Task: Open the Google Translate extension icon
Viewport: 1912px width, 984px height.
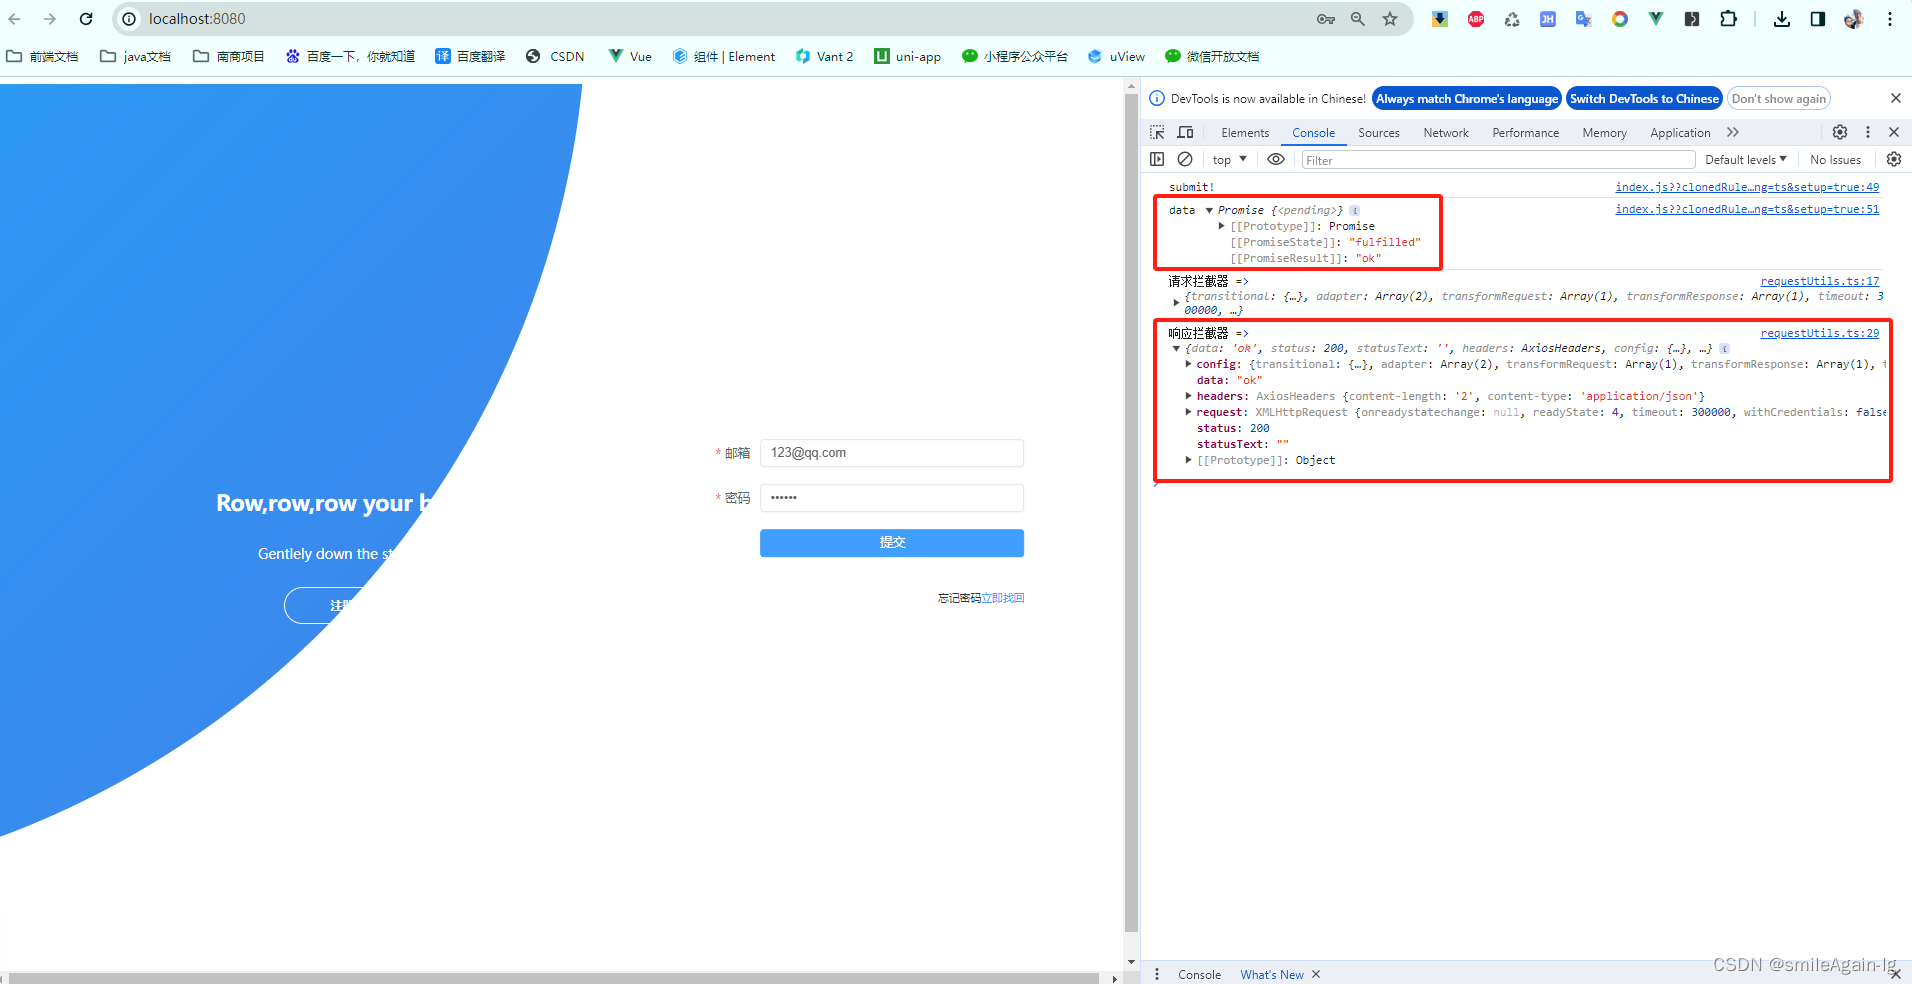Action: 1584,19
